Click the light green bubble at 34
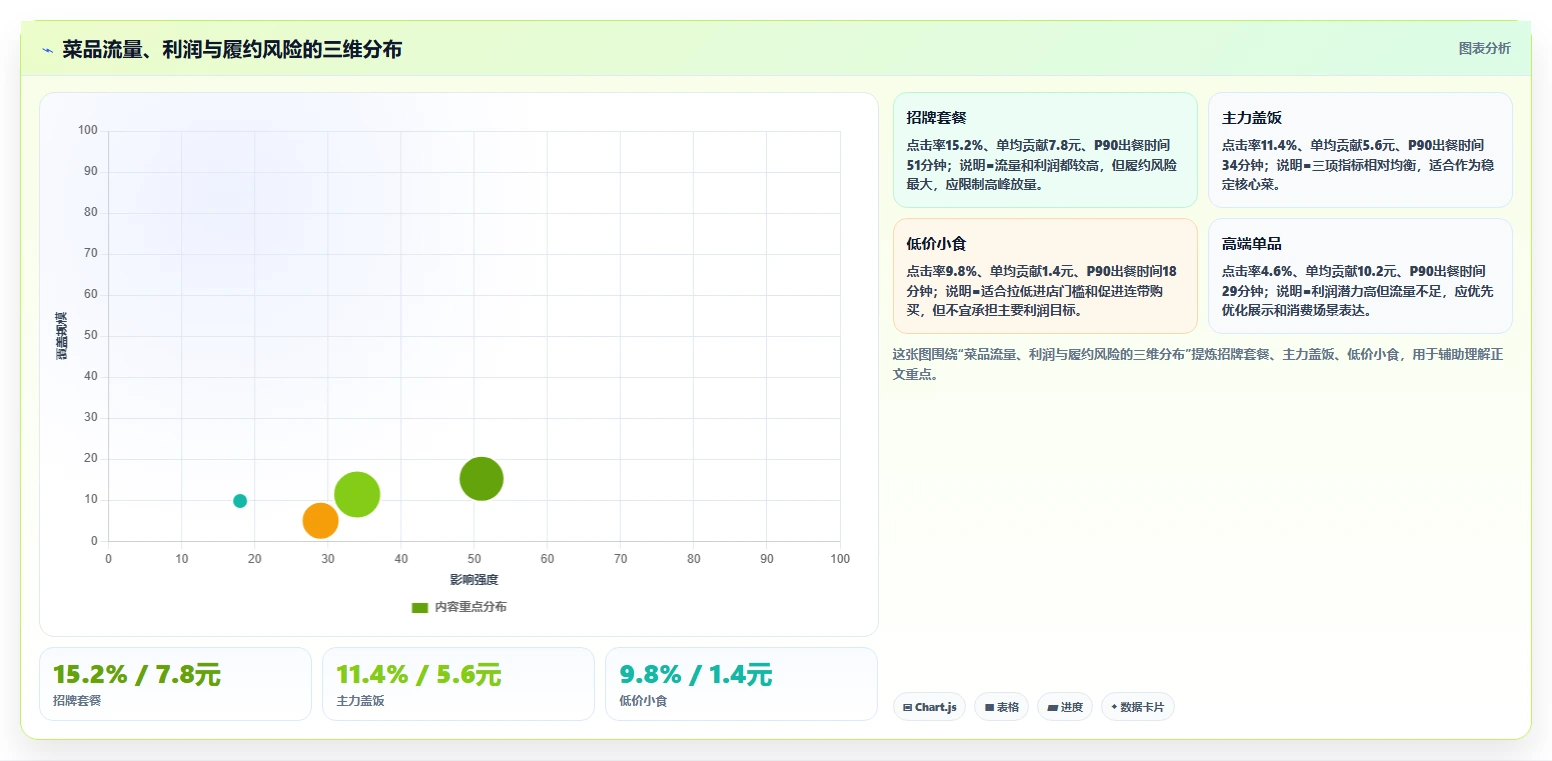Viewport: 1552px width, 761px height. tap(357, 494)
